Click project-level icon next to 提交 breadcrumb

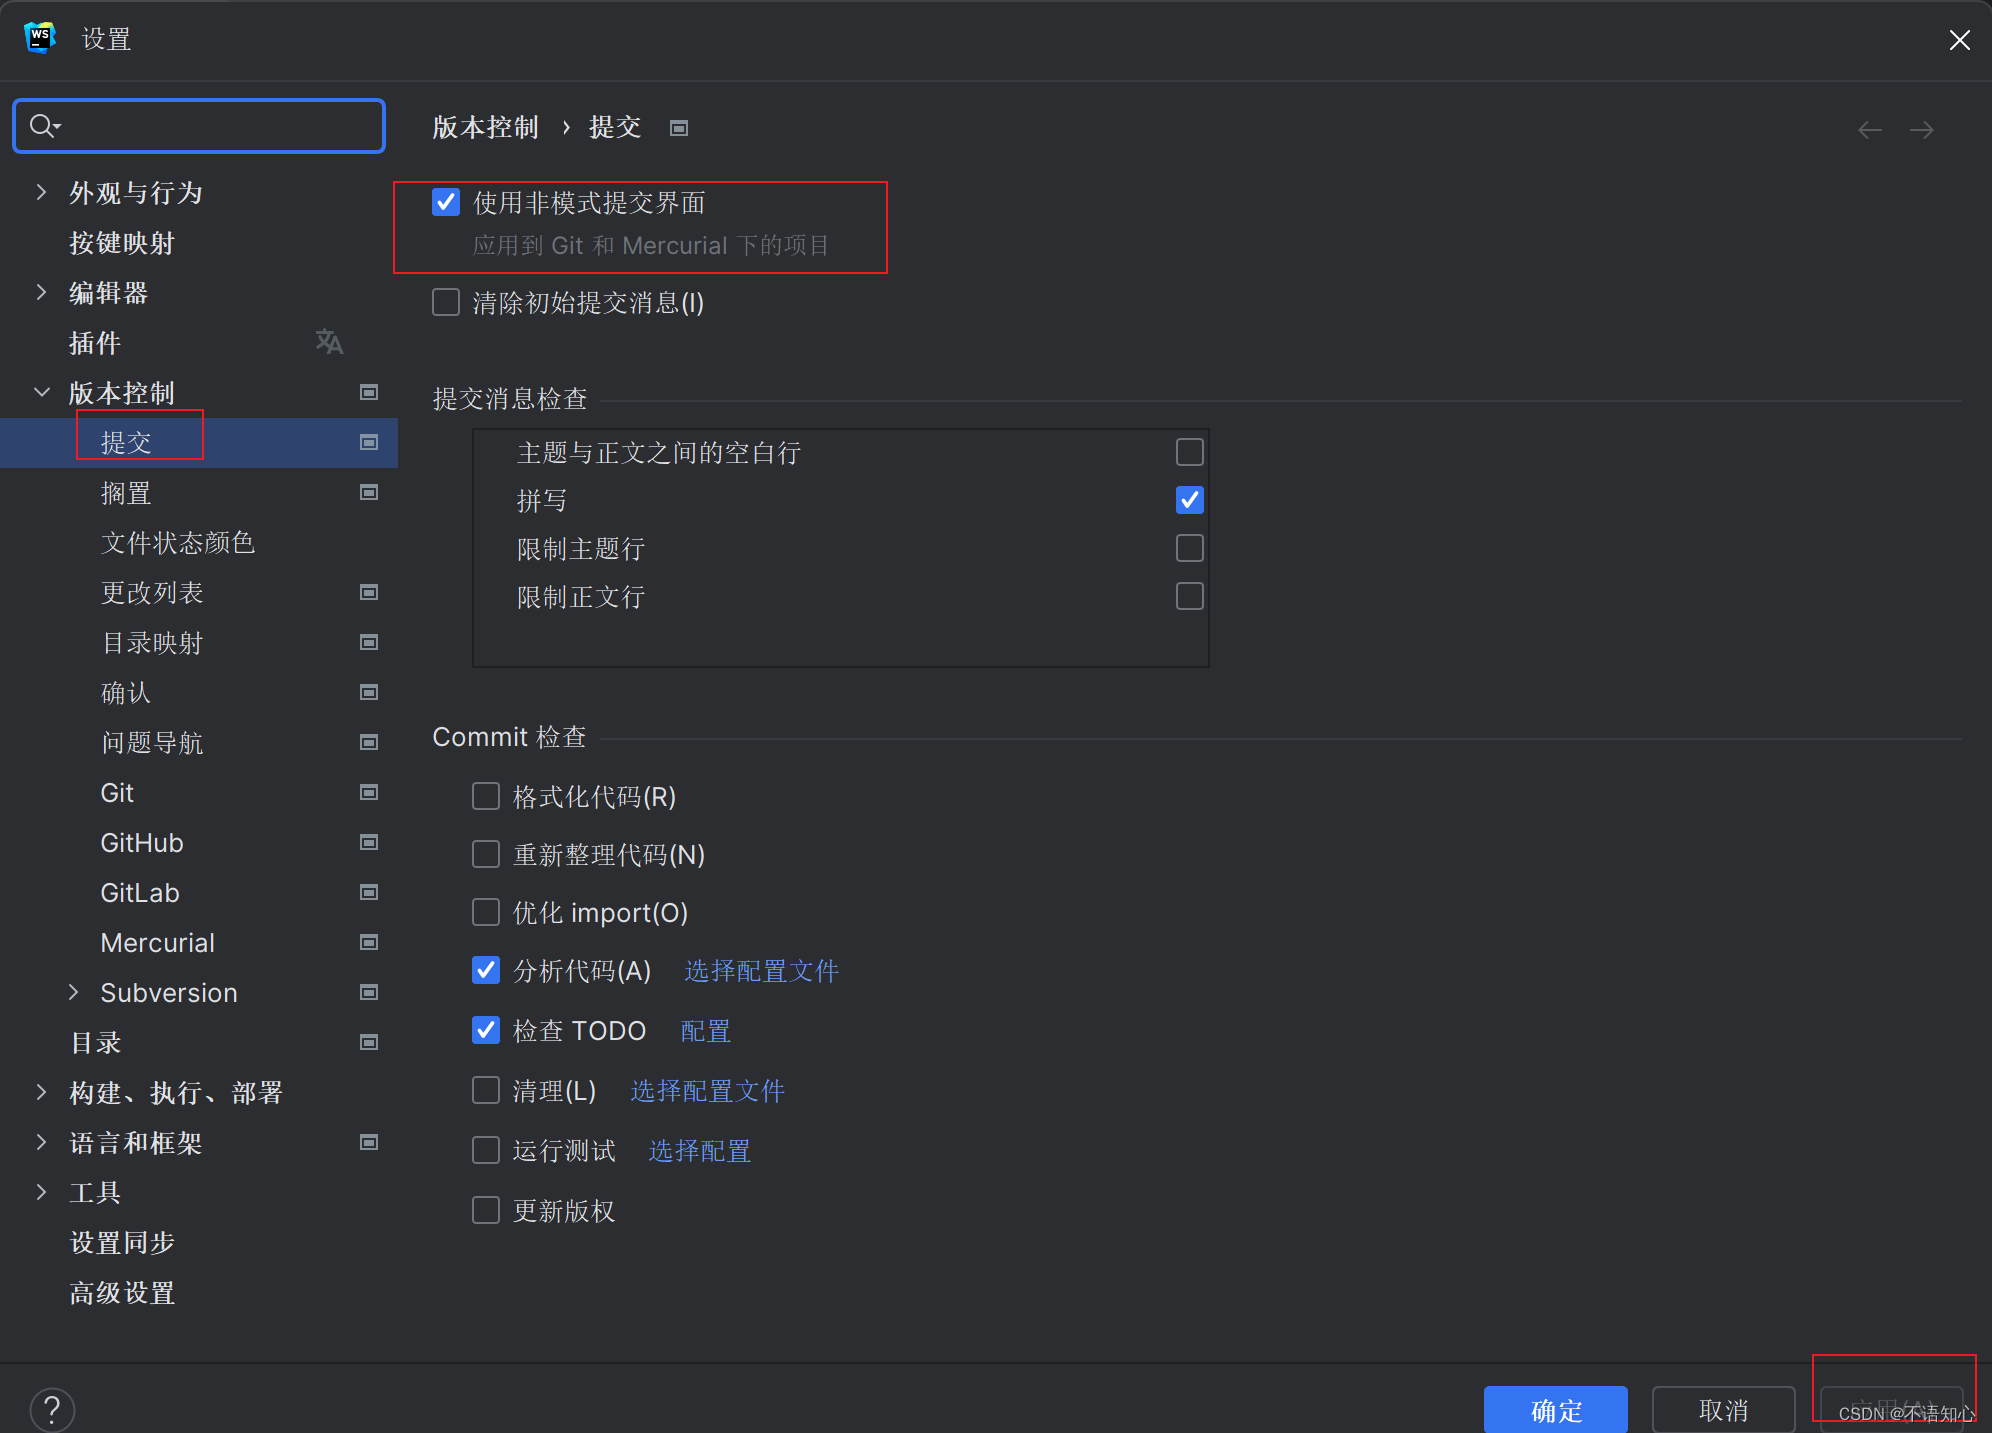(679, 128)
